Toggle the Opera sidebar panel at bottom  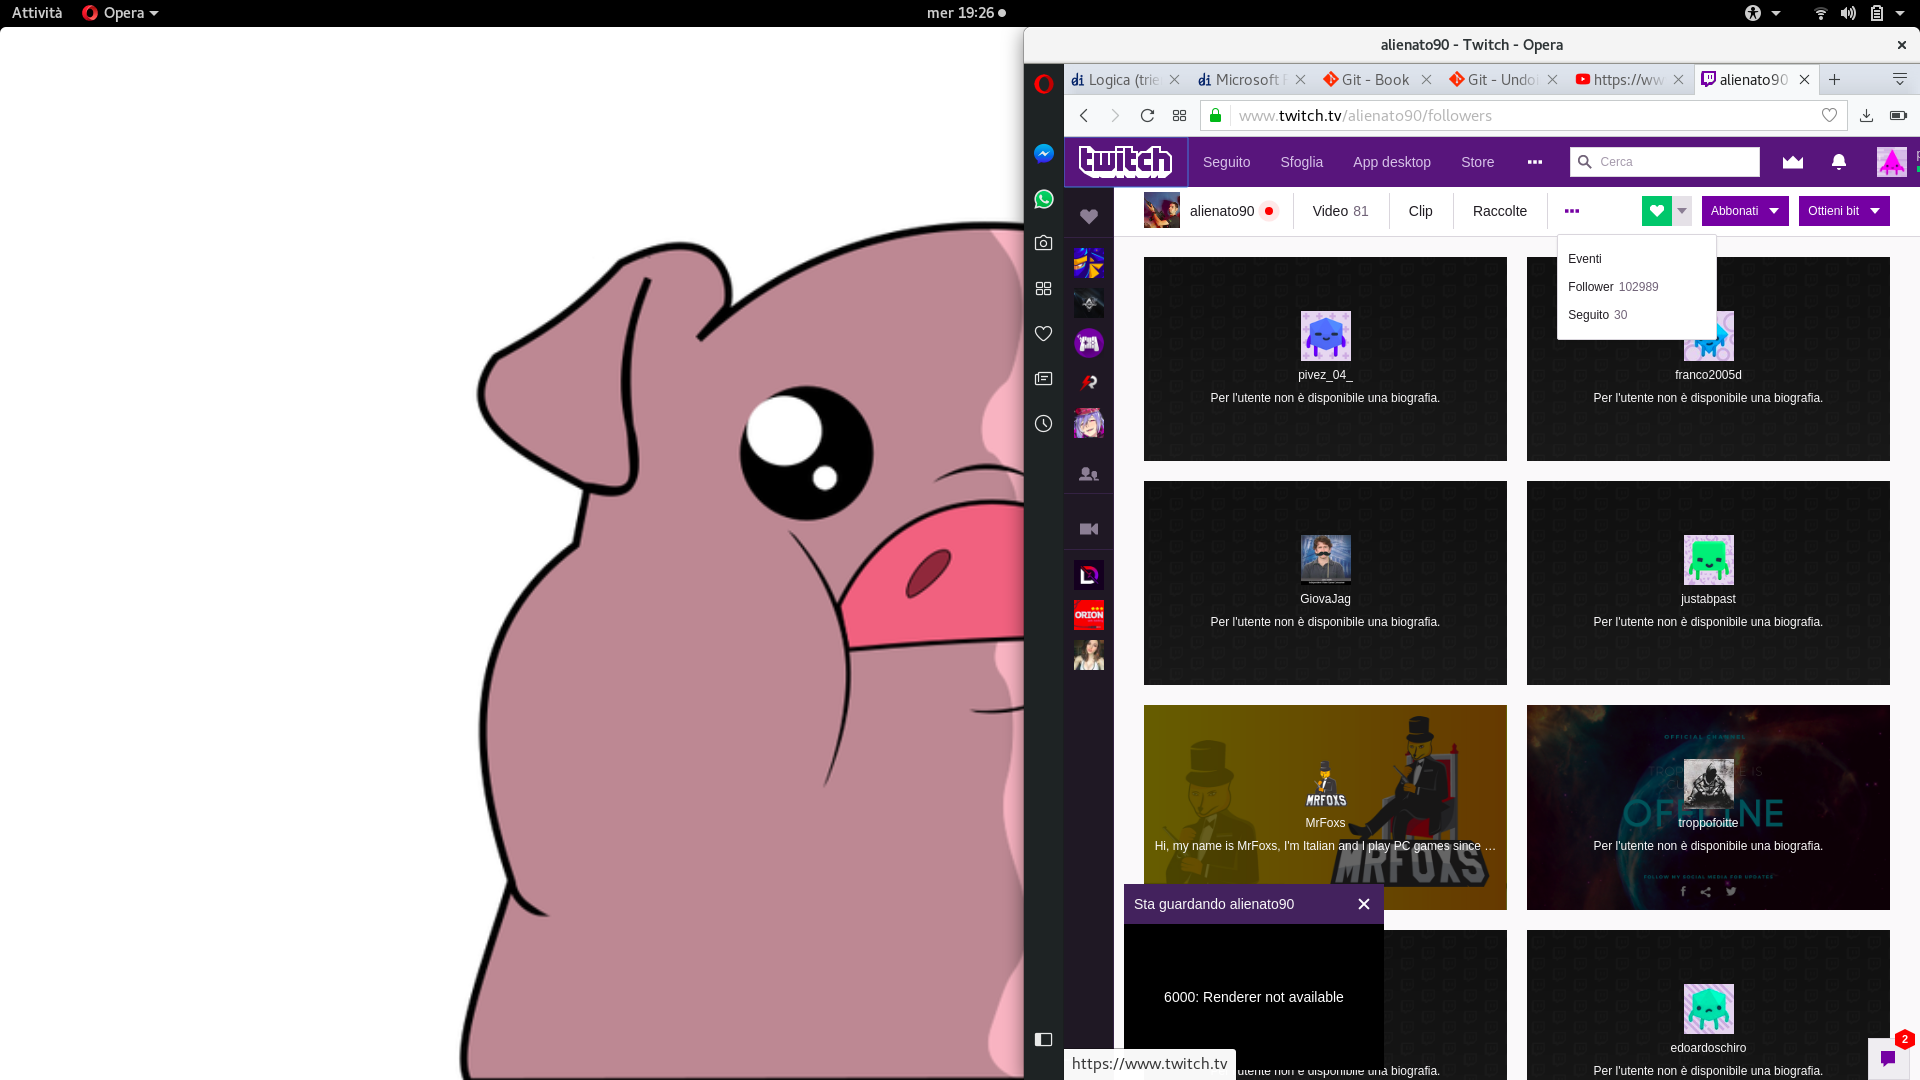1043,1039
